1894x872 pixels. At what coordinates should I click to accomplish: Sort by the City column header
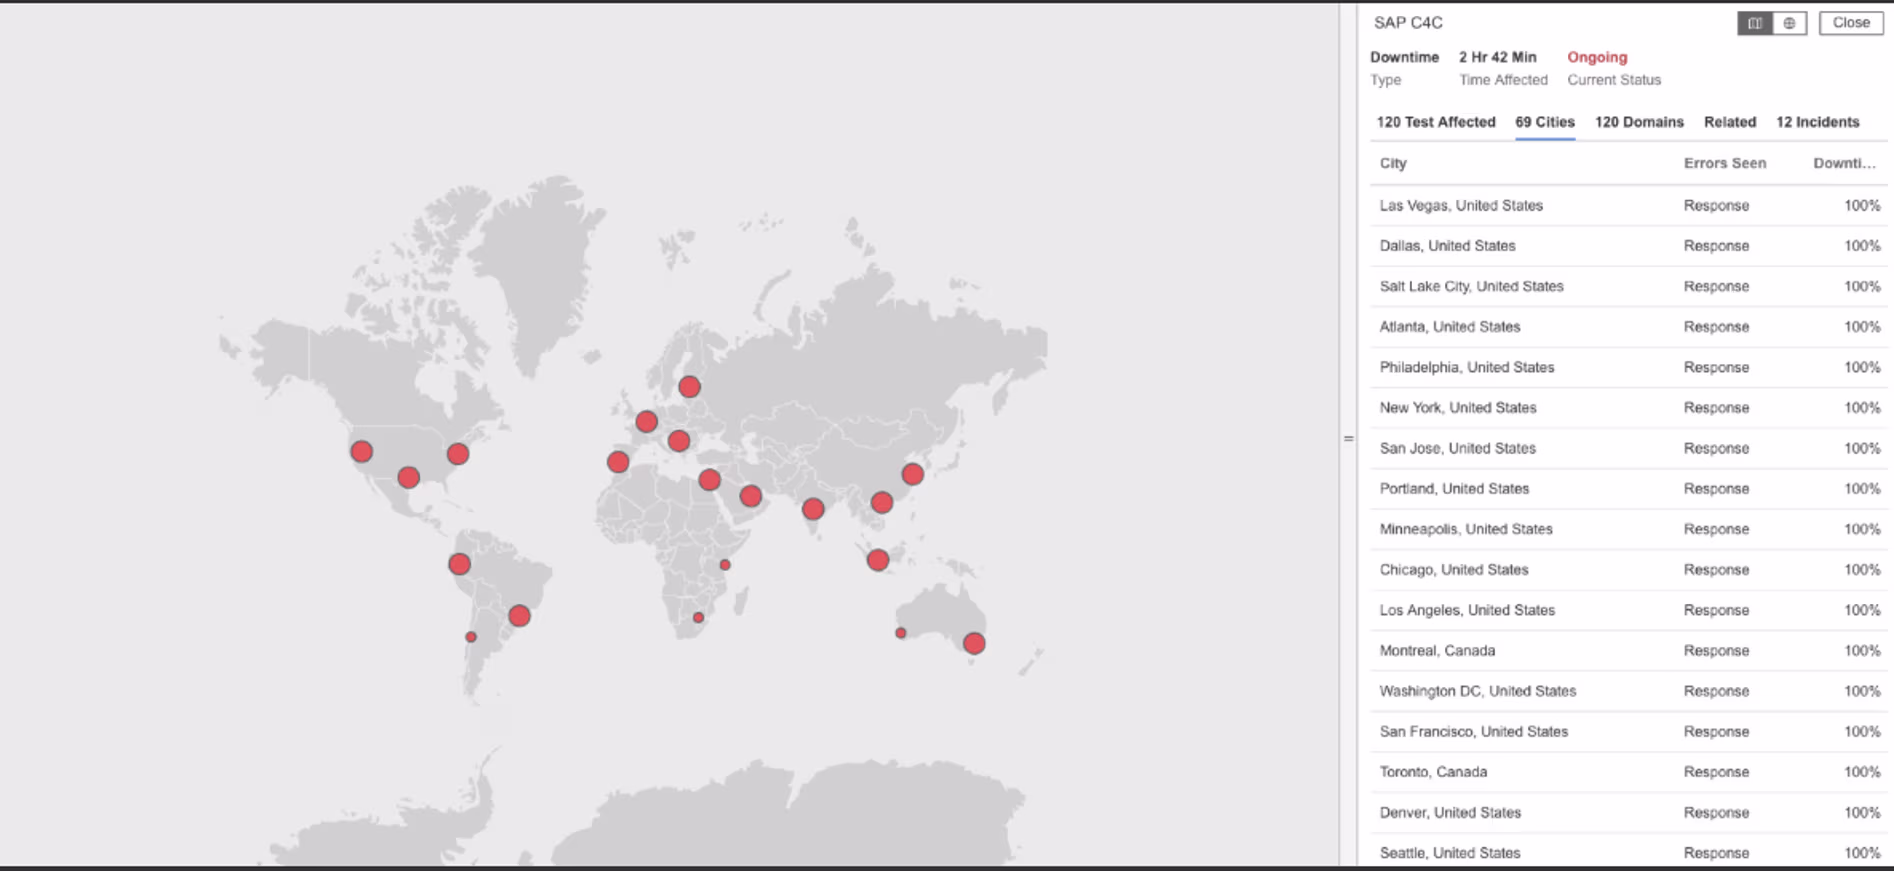pyautogui.click(x=1393, y=163)
